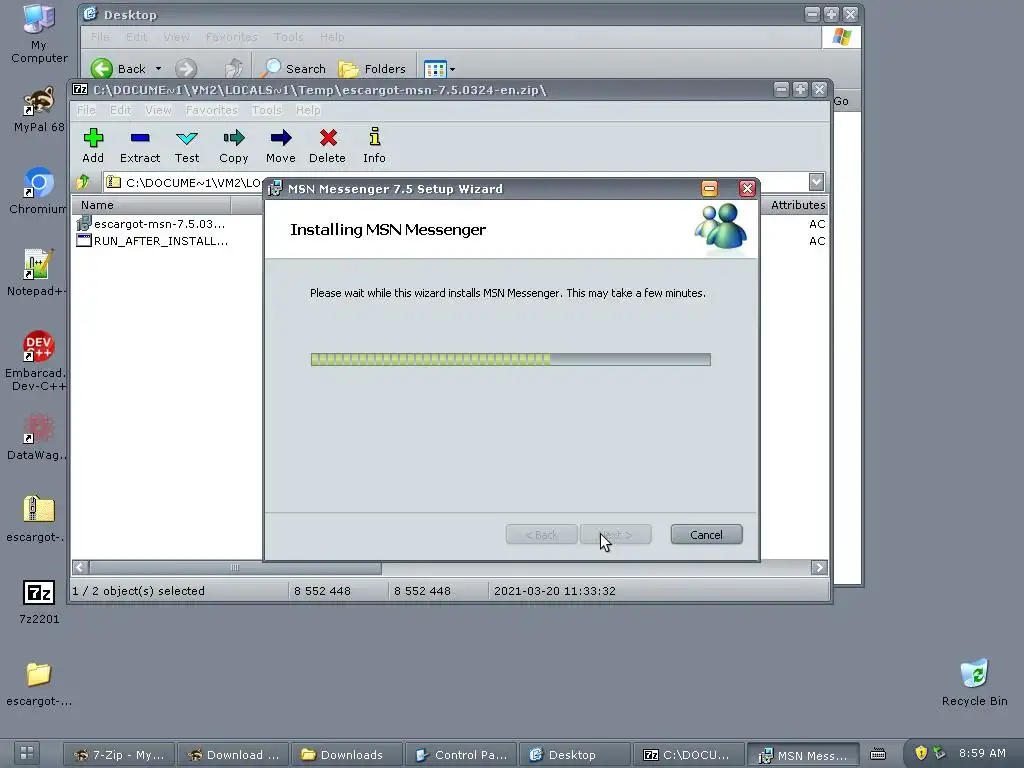Open Edit menu in 7-Zip window
Viewport: 1024px width, 768px height.
[120, 110]
